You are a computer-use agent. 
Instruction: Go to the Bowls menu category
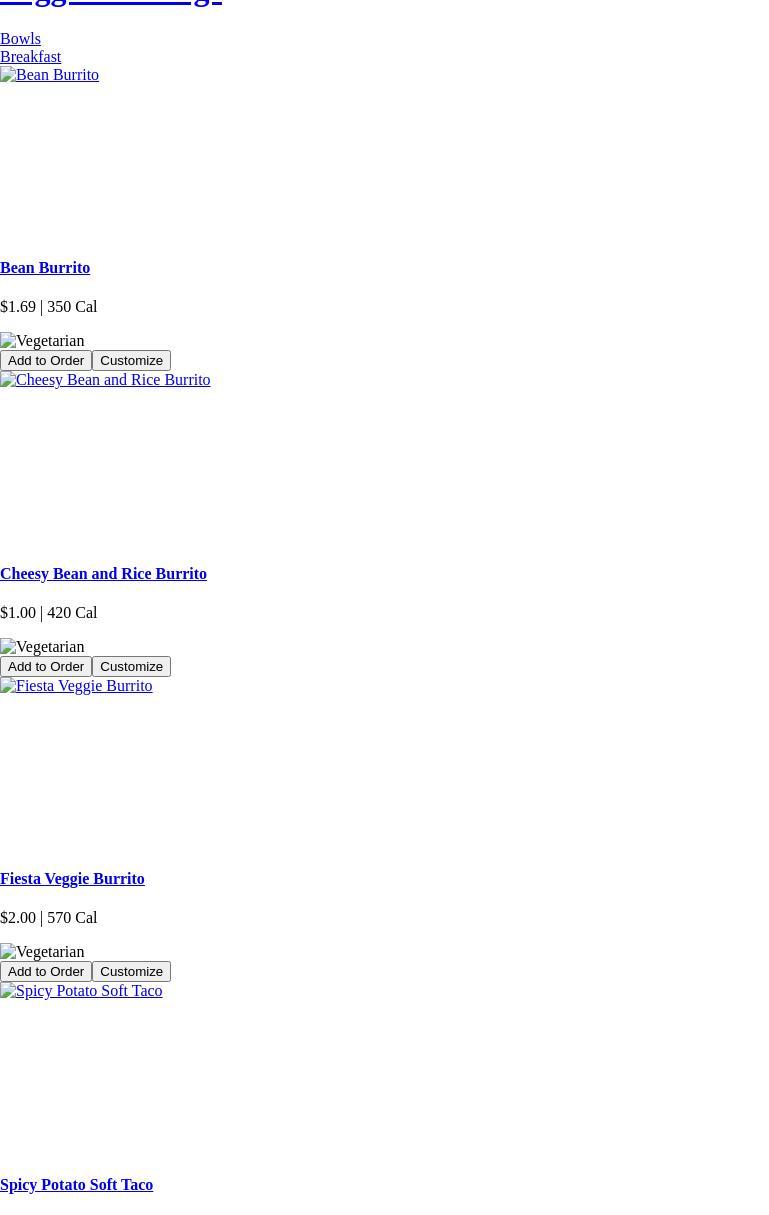(20, 39)
